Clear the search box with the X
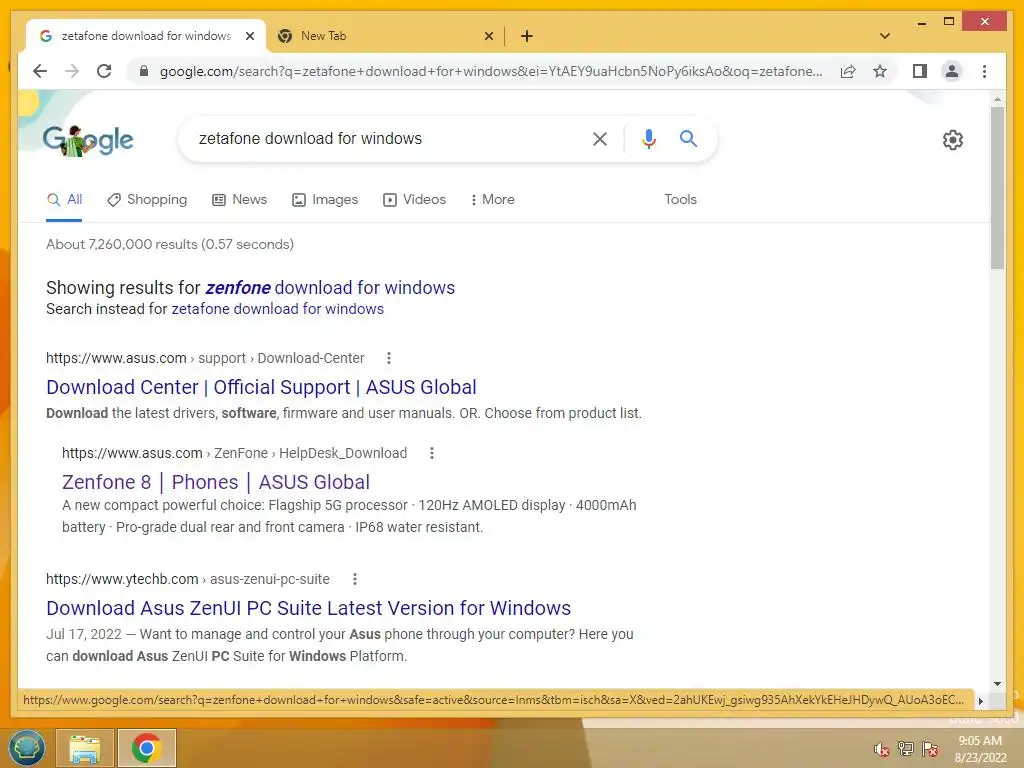 point(600,138)
